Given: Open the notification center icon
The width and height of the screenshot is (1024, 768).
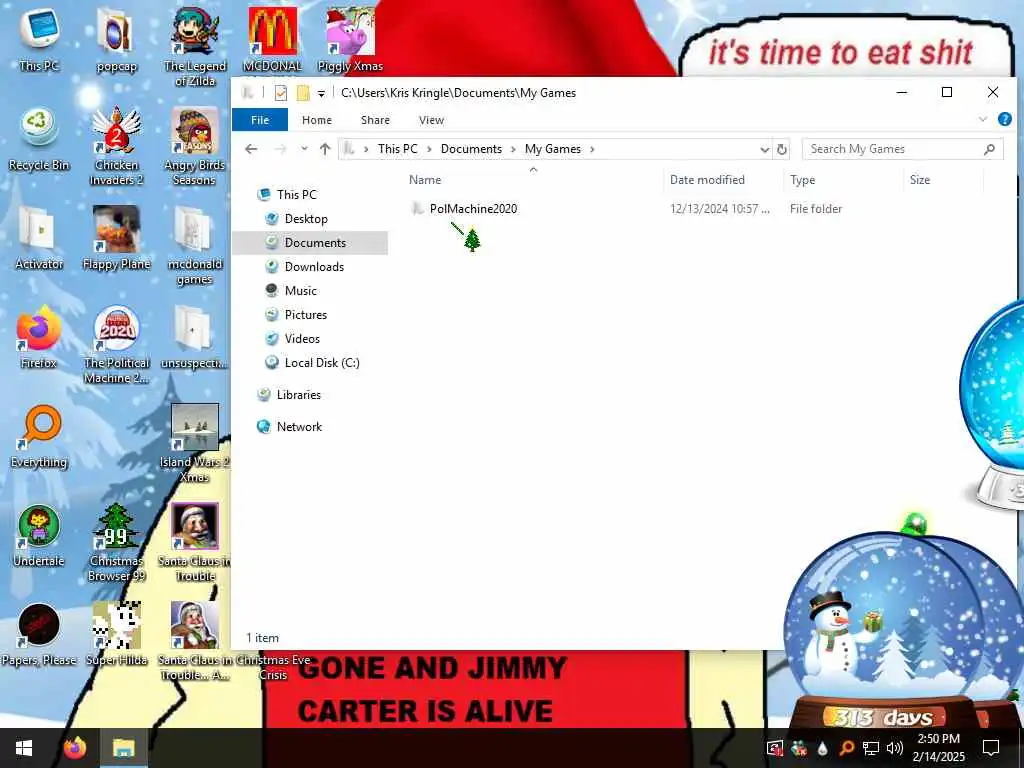Looking at the screenshot, I should 991,748.
